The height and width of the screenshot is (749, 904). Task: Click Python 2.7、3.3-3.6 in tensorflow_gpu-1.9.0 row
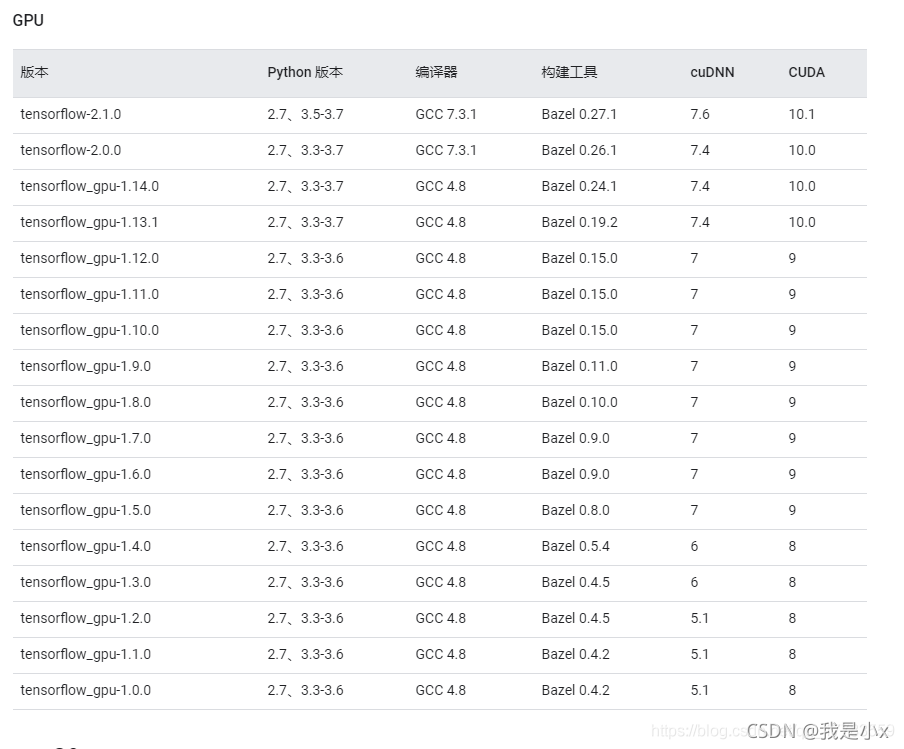click(x=306, y=366)
